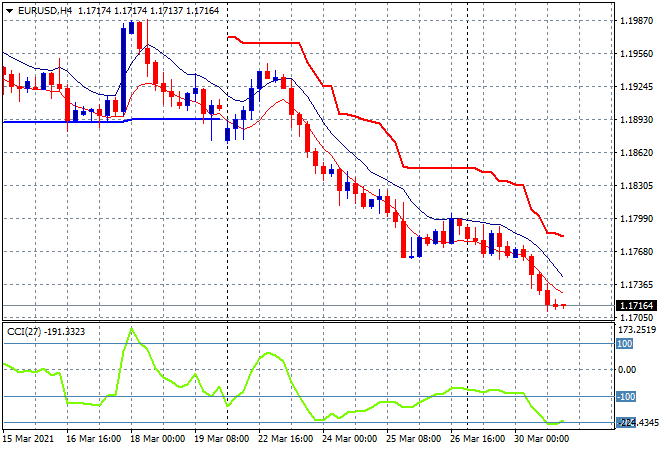The height and width of the screenshot is (450, 660).
Task: Click the 173.2519 CCI maximum value label
Action: pos(635,329)
